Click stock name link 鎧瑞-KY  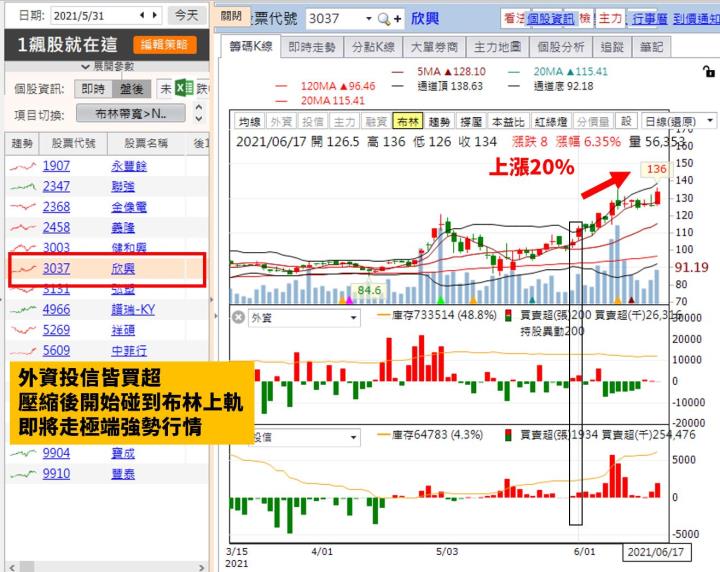(x=133, y=310)
